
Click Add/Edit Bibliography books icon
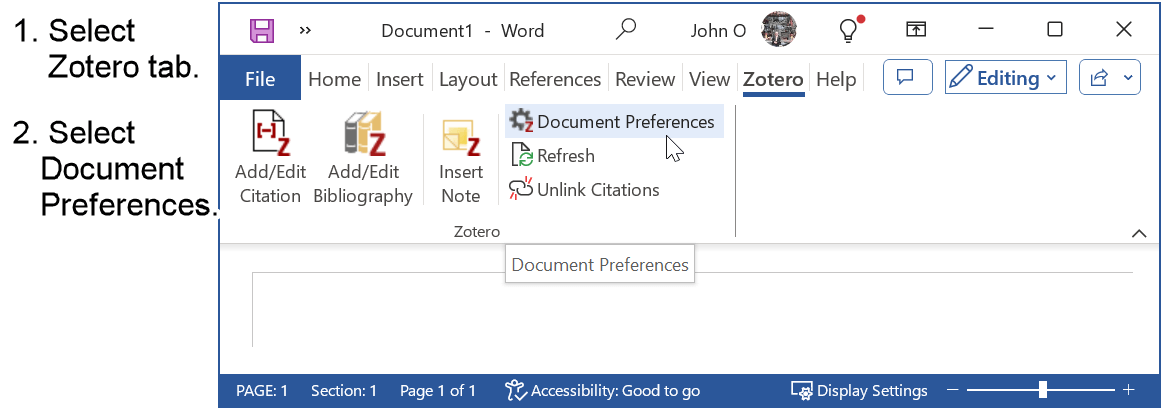(x=365, y=133)
